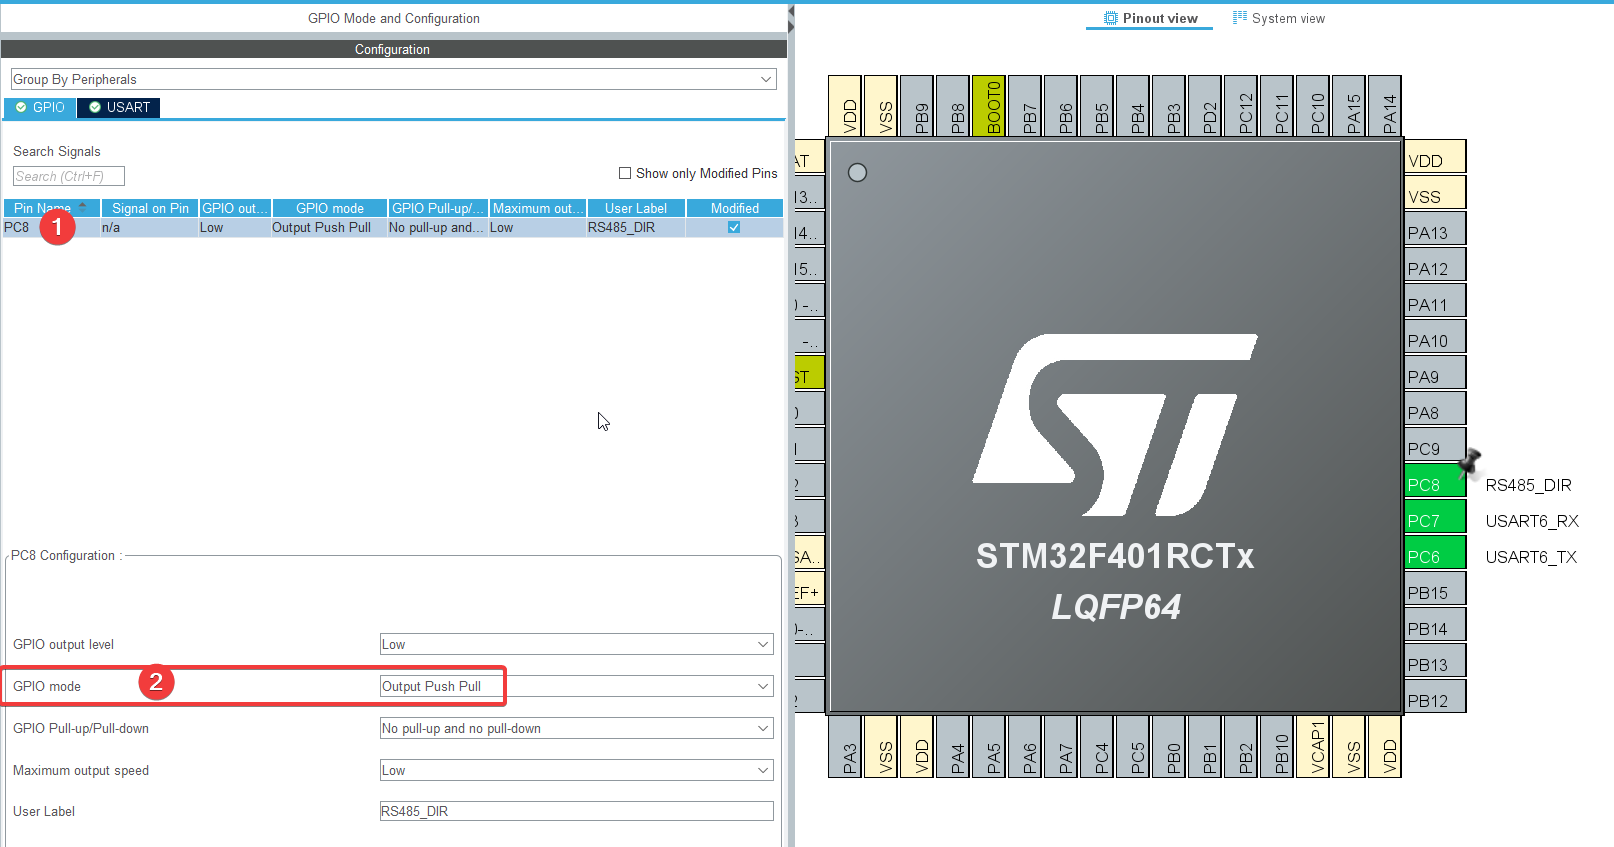Switch to the USART tab
Screen dimensions: 1614x847
[x=119, y=107]
